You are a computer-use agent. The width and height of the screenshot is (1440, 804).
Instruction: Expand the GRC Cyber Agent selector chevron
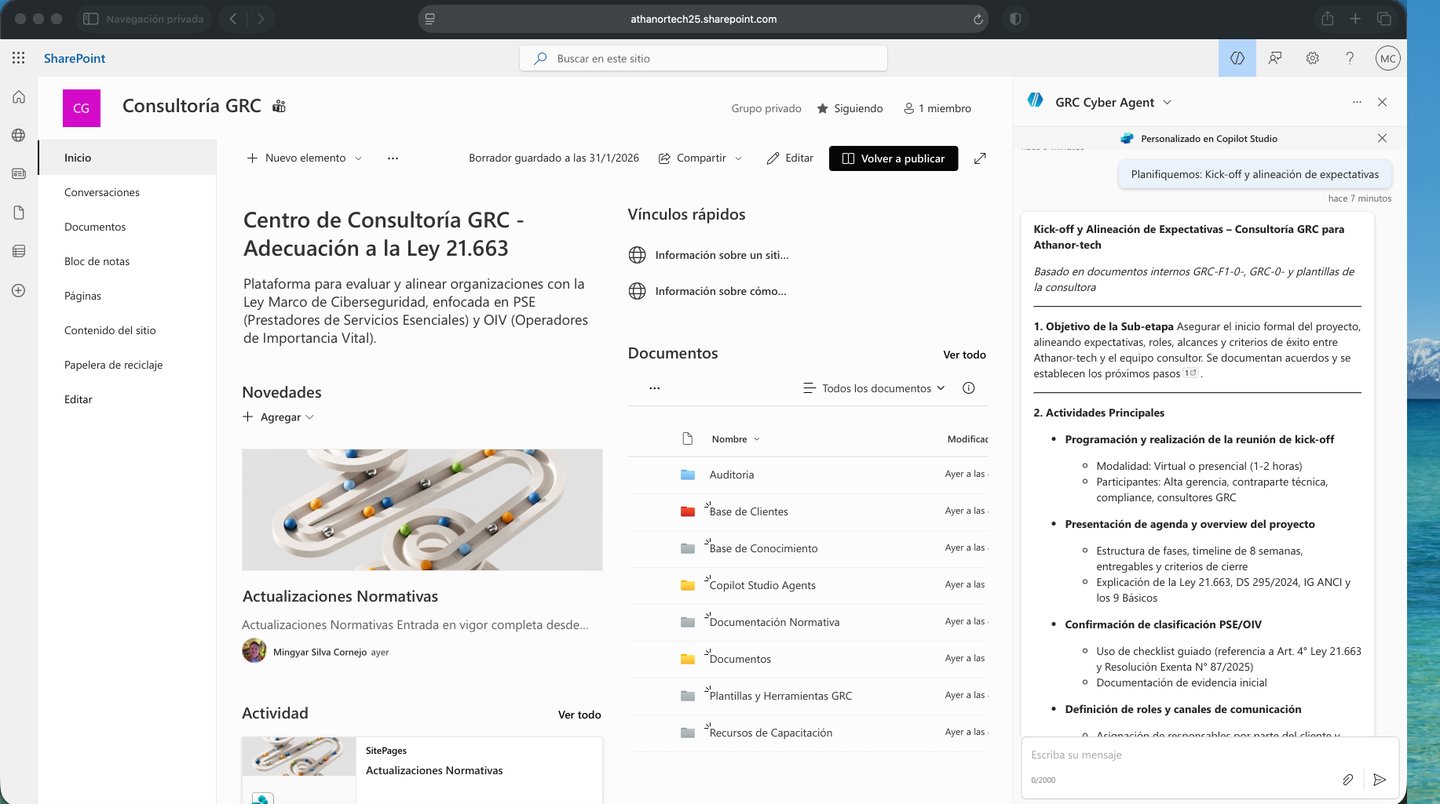(1167, 102)
